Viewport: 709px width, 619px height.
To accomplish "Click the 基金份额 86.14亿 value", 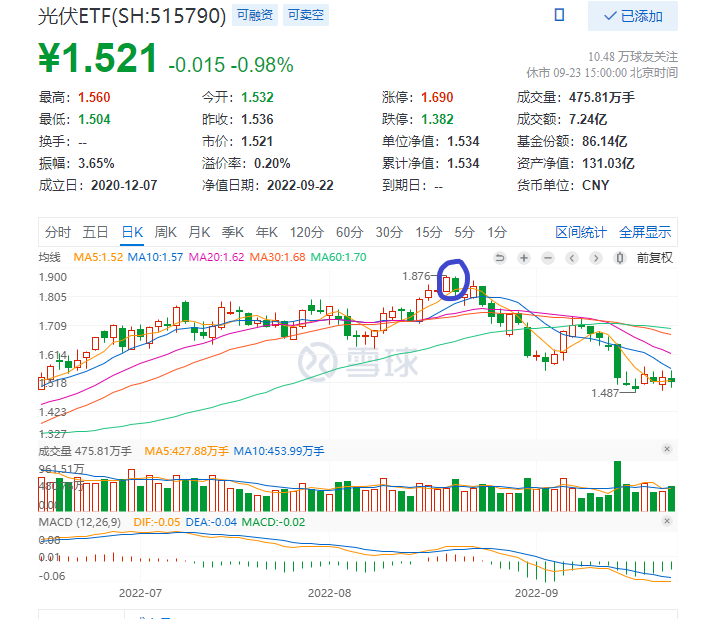I will 605,141.
